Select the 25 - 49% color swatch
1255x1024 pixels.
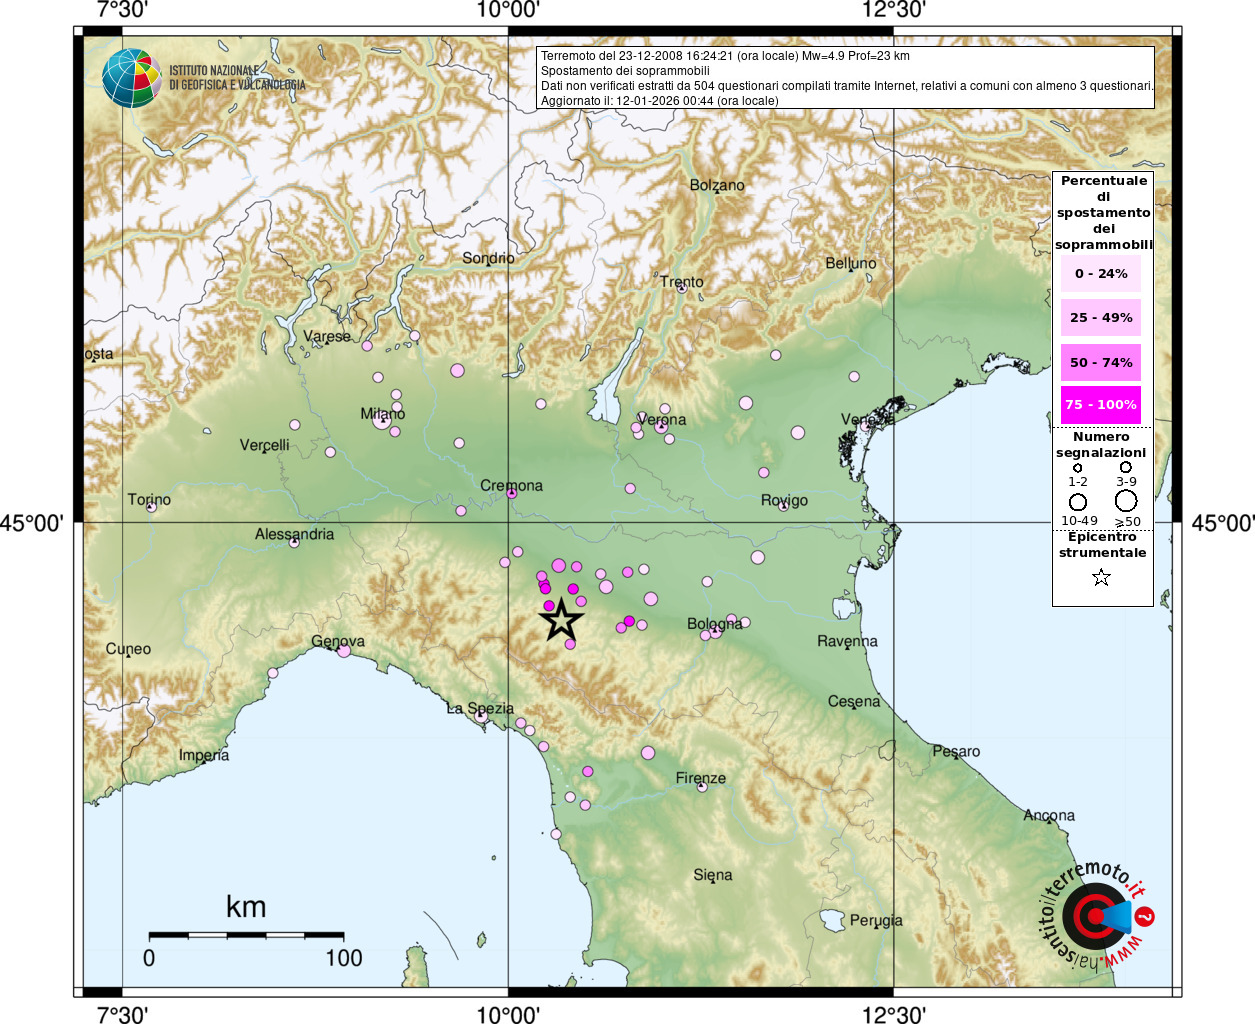[1101, 317]
